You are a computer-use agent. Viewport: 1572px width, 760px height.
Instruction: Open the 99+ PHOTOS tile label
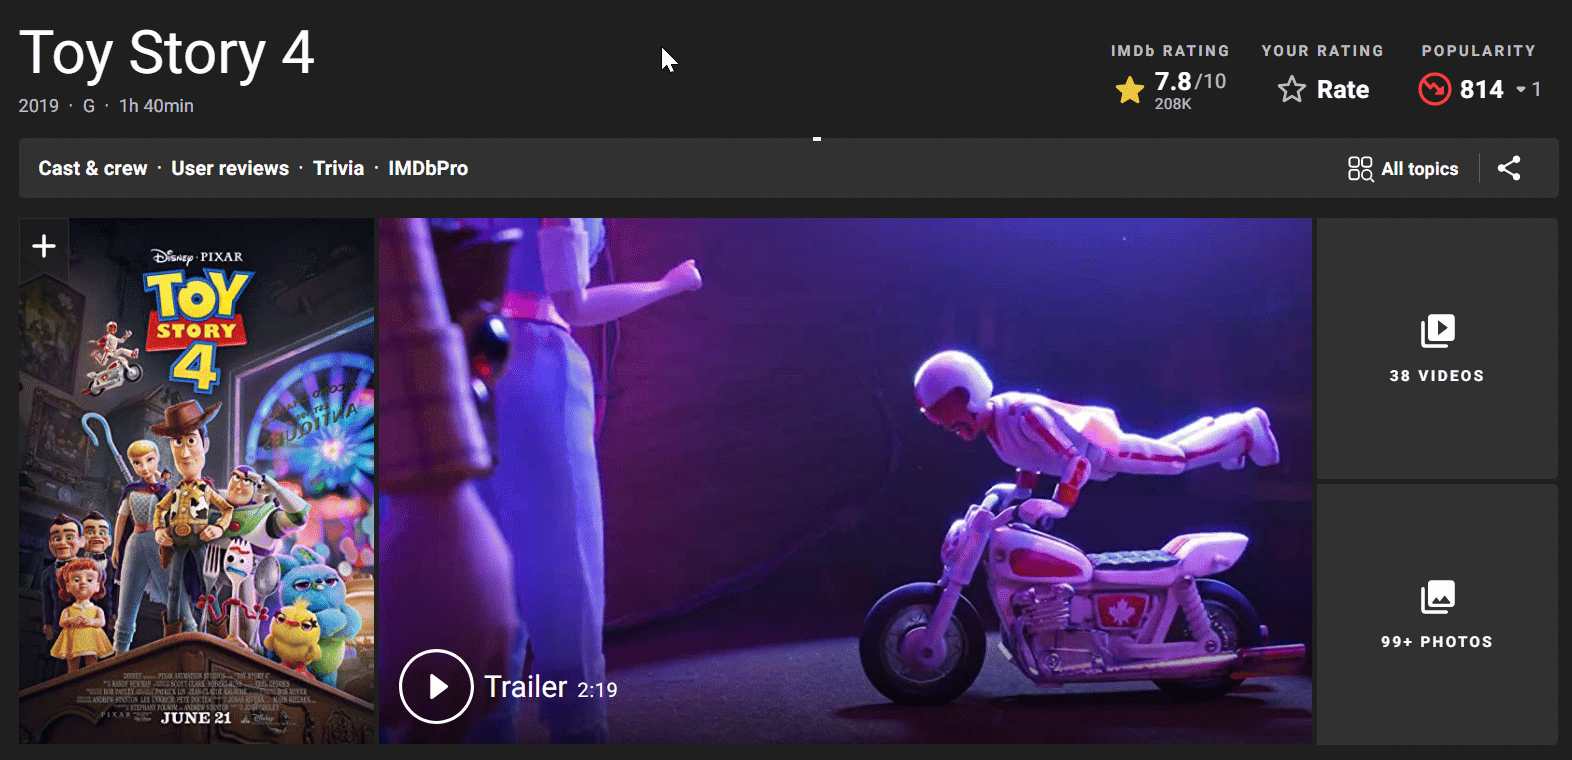[x=1437, y=642]
